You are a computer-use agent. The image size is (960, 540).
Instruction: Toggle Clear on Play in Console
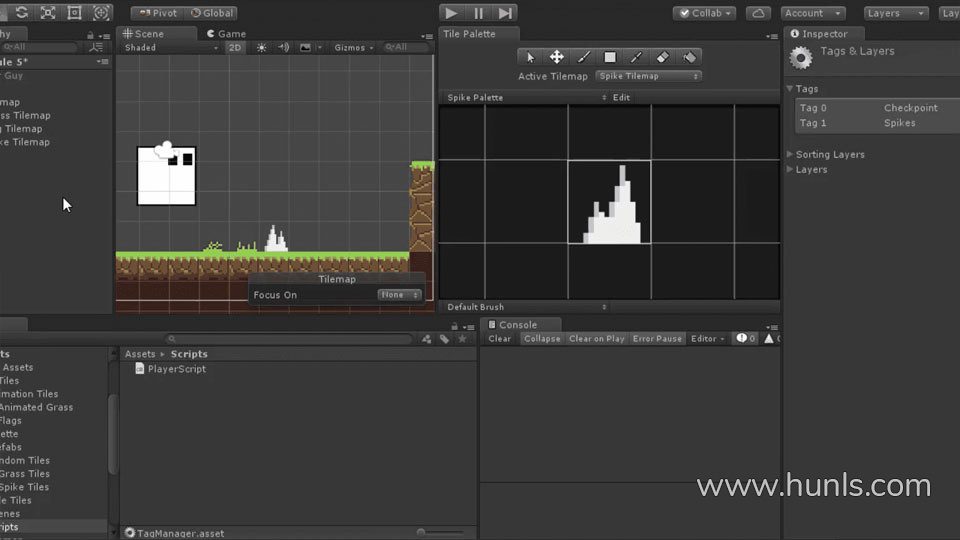click(x=596, y=339)
